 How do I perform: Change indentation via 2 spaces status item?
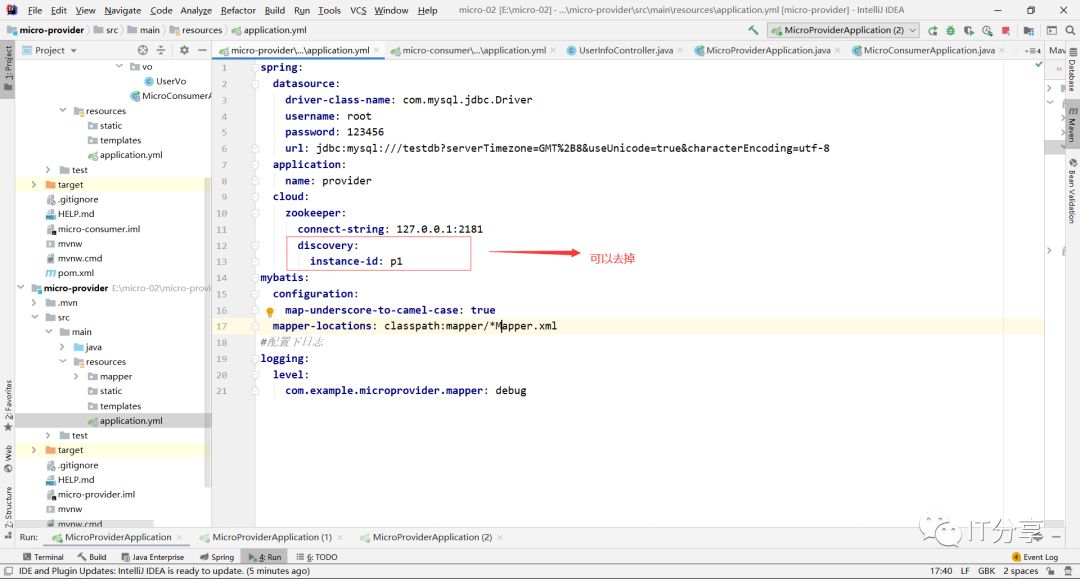coord(1020,571)
